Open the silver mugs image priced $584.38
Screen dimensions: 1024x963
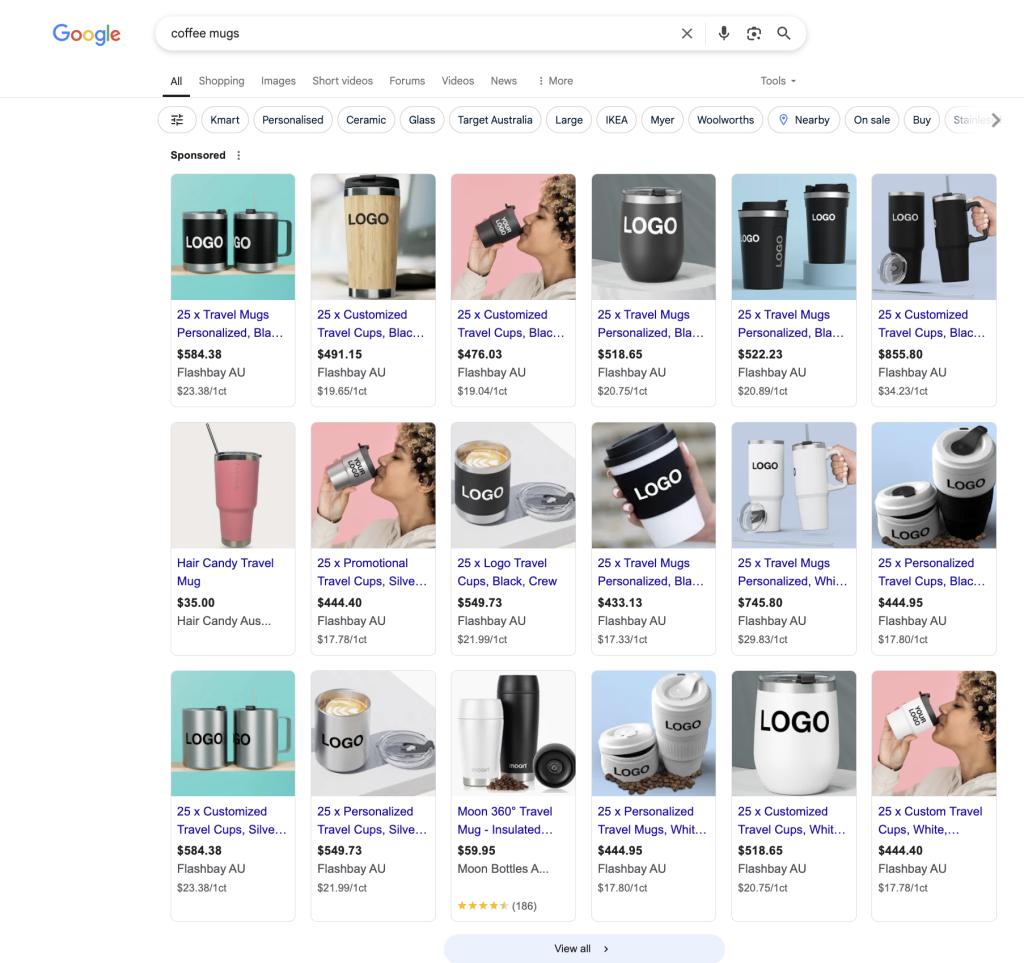pos(233,734)
